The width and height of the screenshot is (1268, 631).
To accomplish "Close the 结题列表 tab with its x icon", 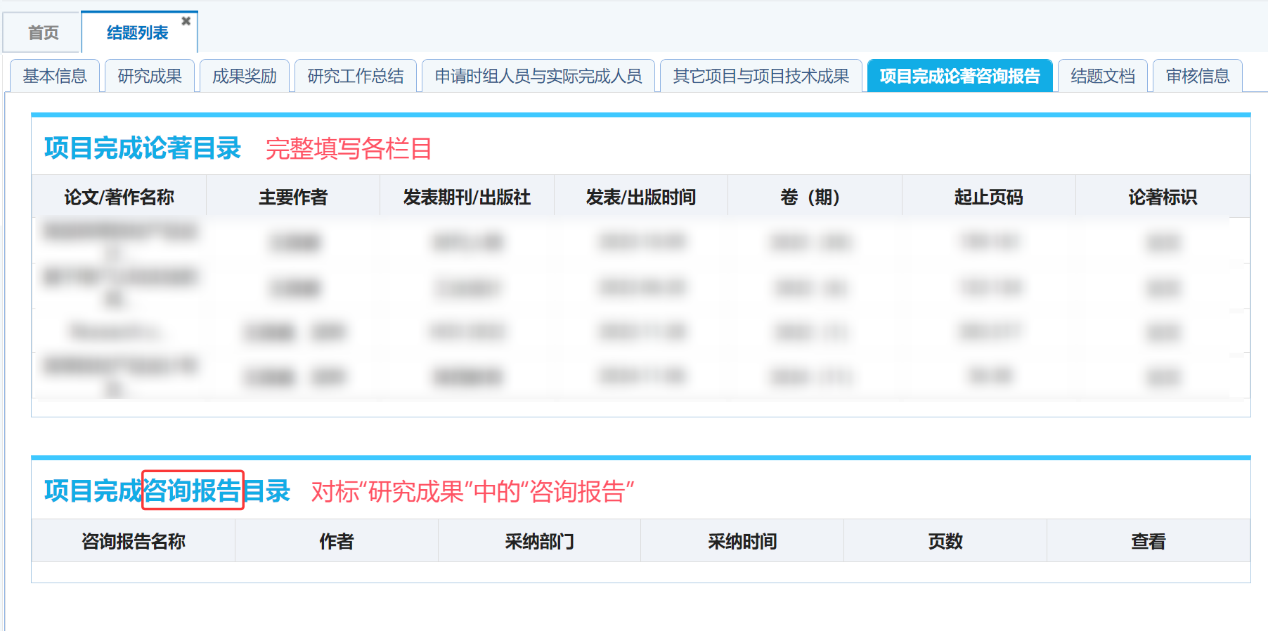I will pos(186,21).
